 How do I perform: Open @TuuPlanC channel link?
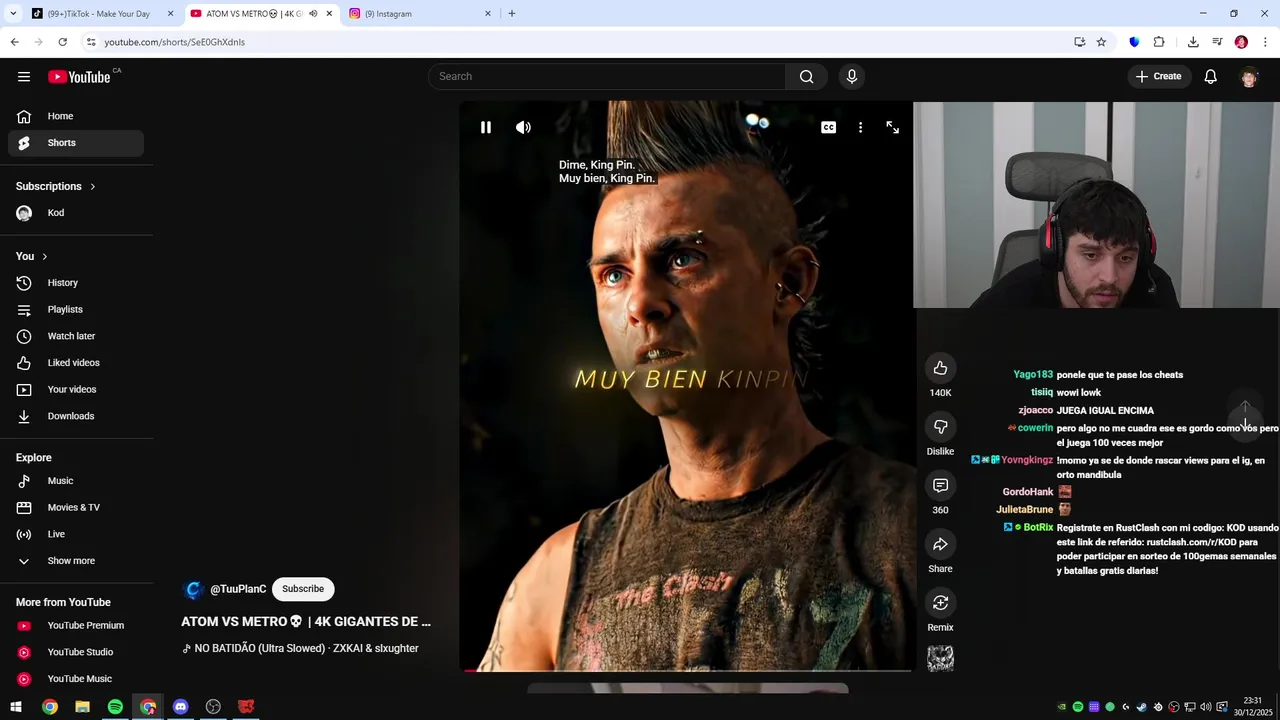[x=238, y=589]
